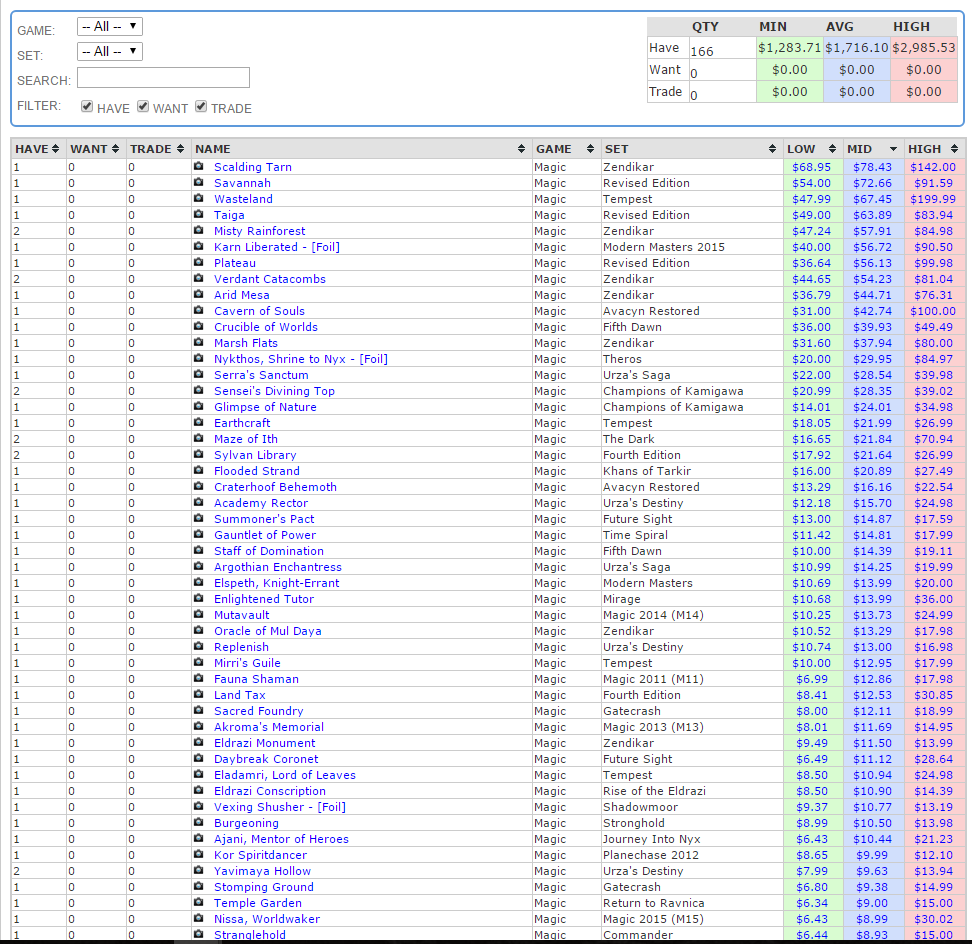
Task: Sort by WANT column header
Action: [94, 149]
